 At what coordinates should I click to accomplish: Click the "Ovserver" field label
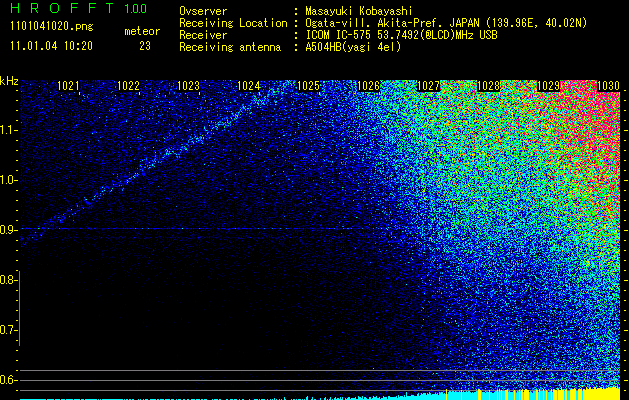(203, 11)
